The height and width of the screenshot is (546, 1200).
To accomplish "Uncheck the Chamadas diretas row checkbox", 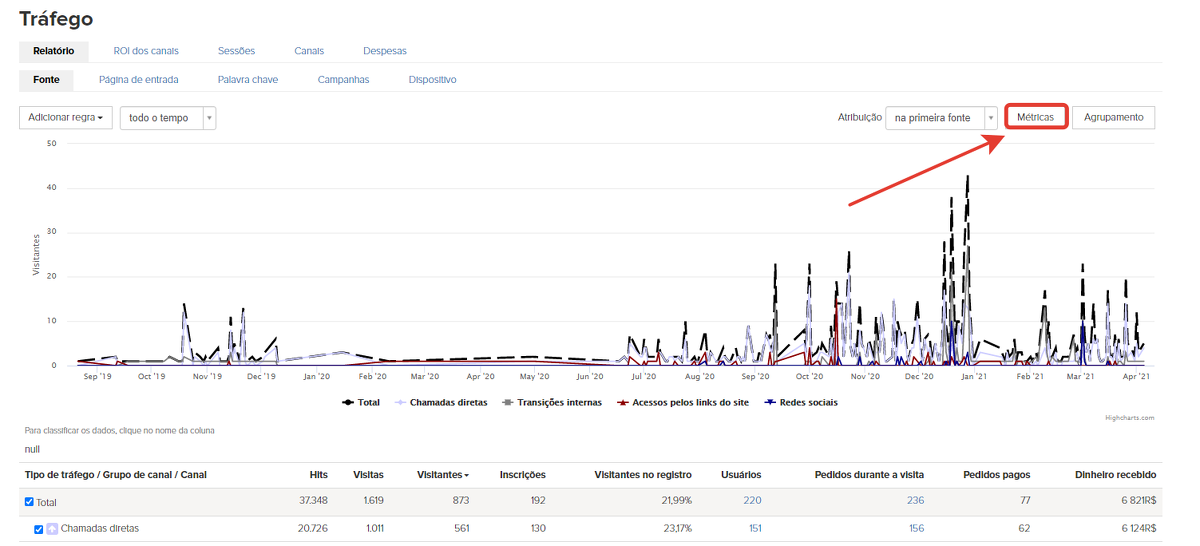I will tap(39, 529).
